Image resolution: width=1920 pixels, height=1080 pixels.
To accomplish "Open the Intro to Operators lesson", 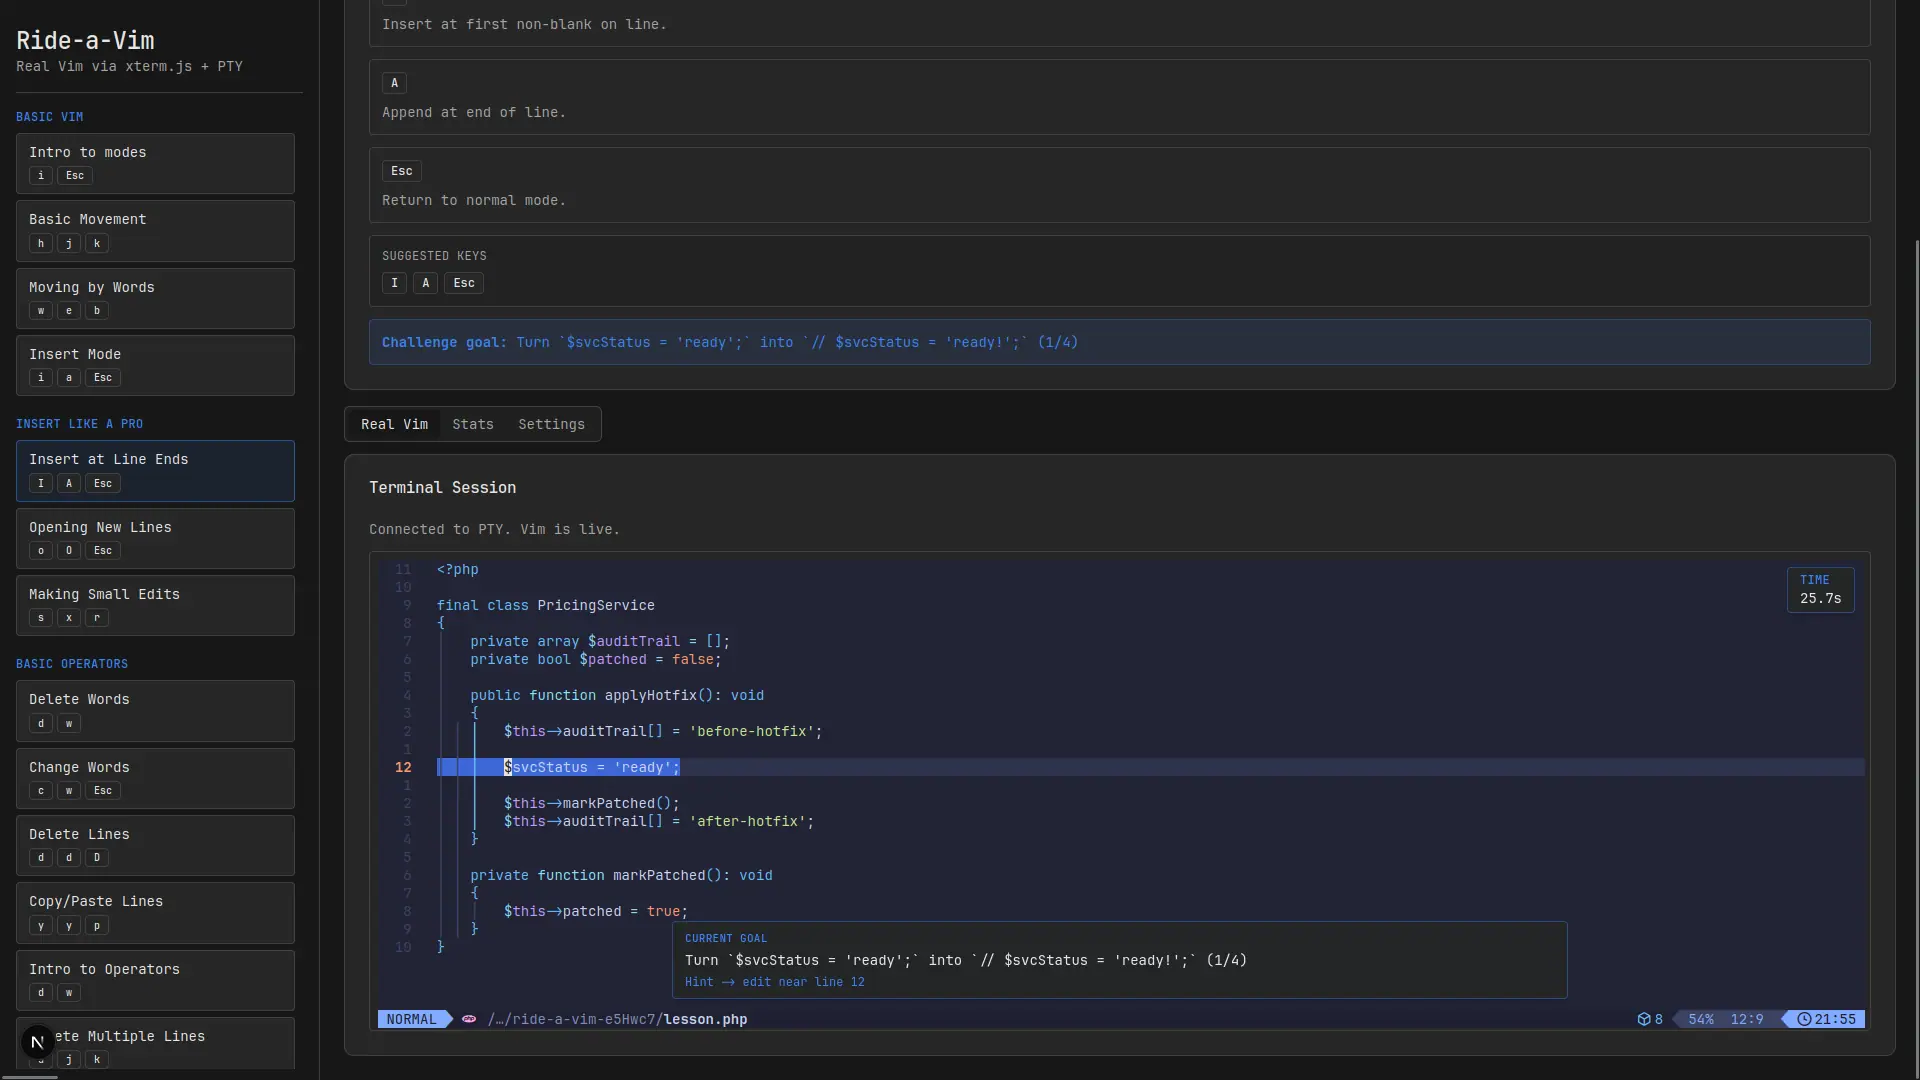I will click(155, 980).
